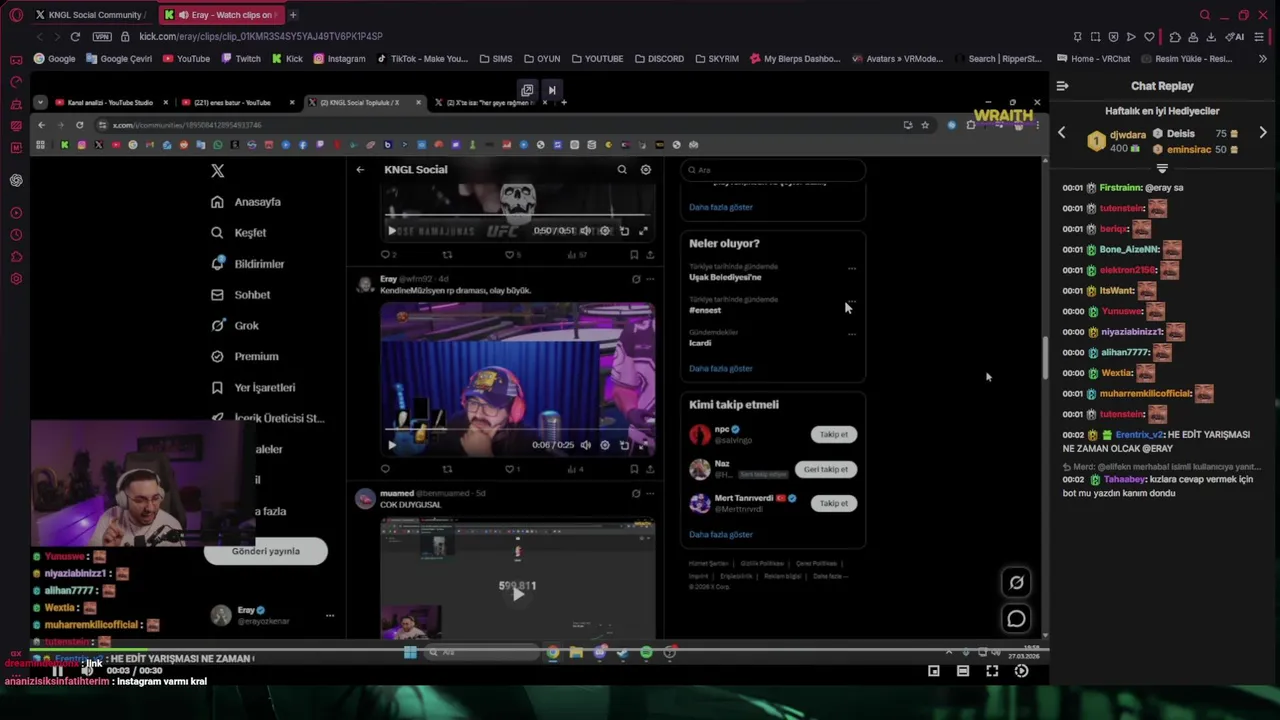
Task: Toggle mini player mode in the Kick player
Action: coord(934,671)
